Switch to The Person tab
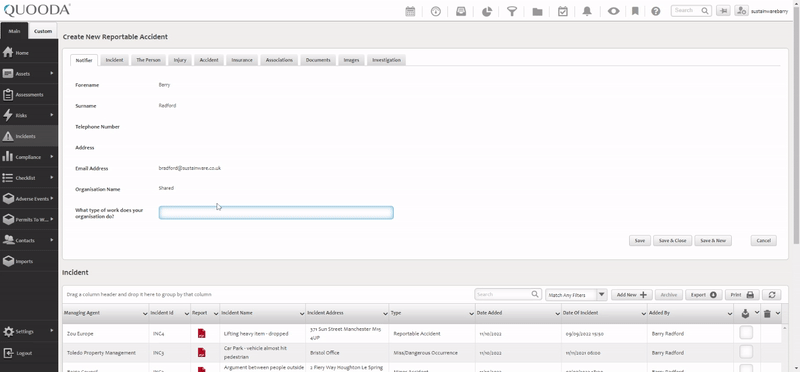This screenshot has height=372, width=800. (148, 60)
